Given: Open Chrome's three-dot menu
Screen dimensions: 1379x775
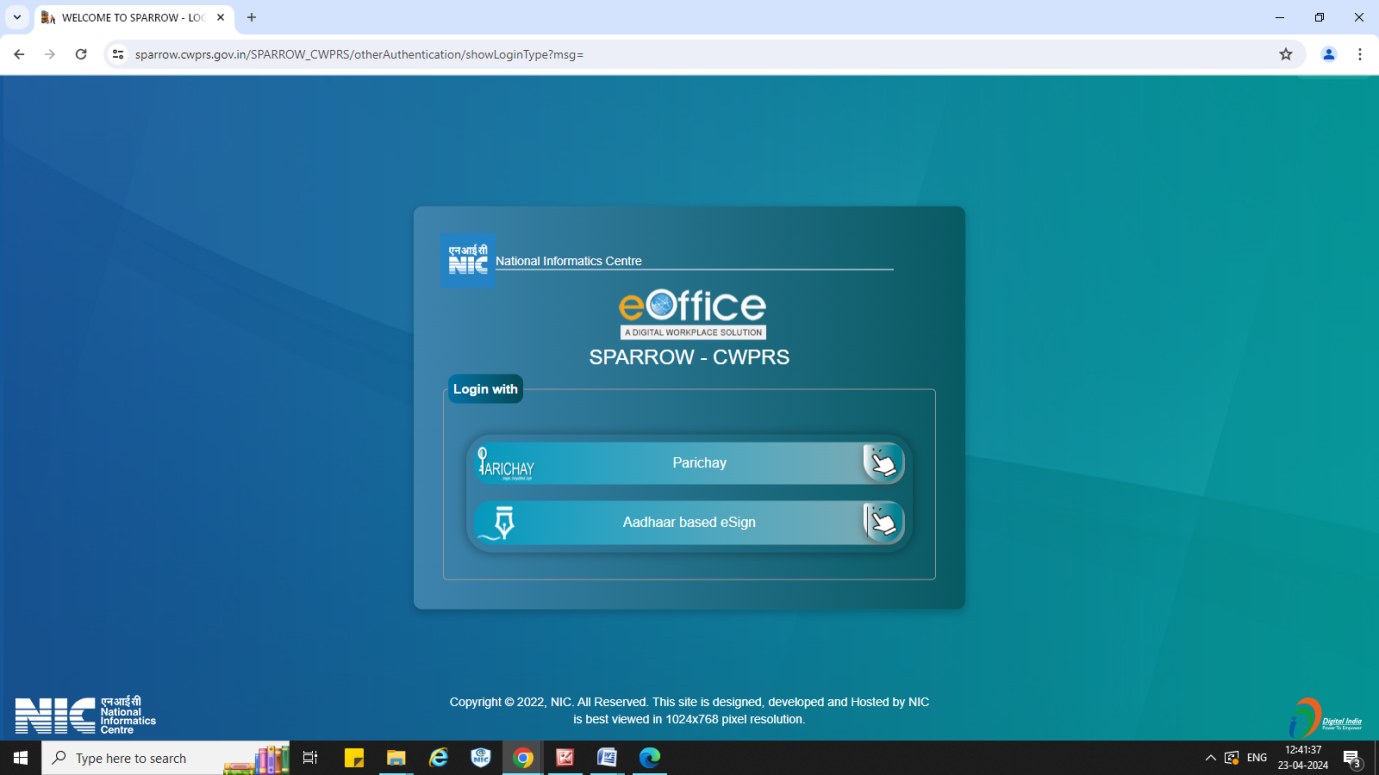Looking at the screenshot, I should (1360, 54).
